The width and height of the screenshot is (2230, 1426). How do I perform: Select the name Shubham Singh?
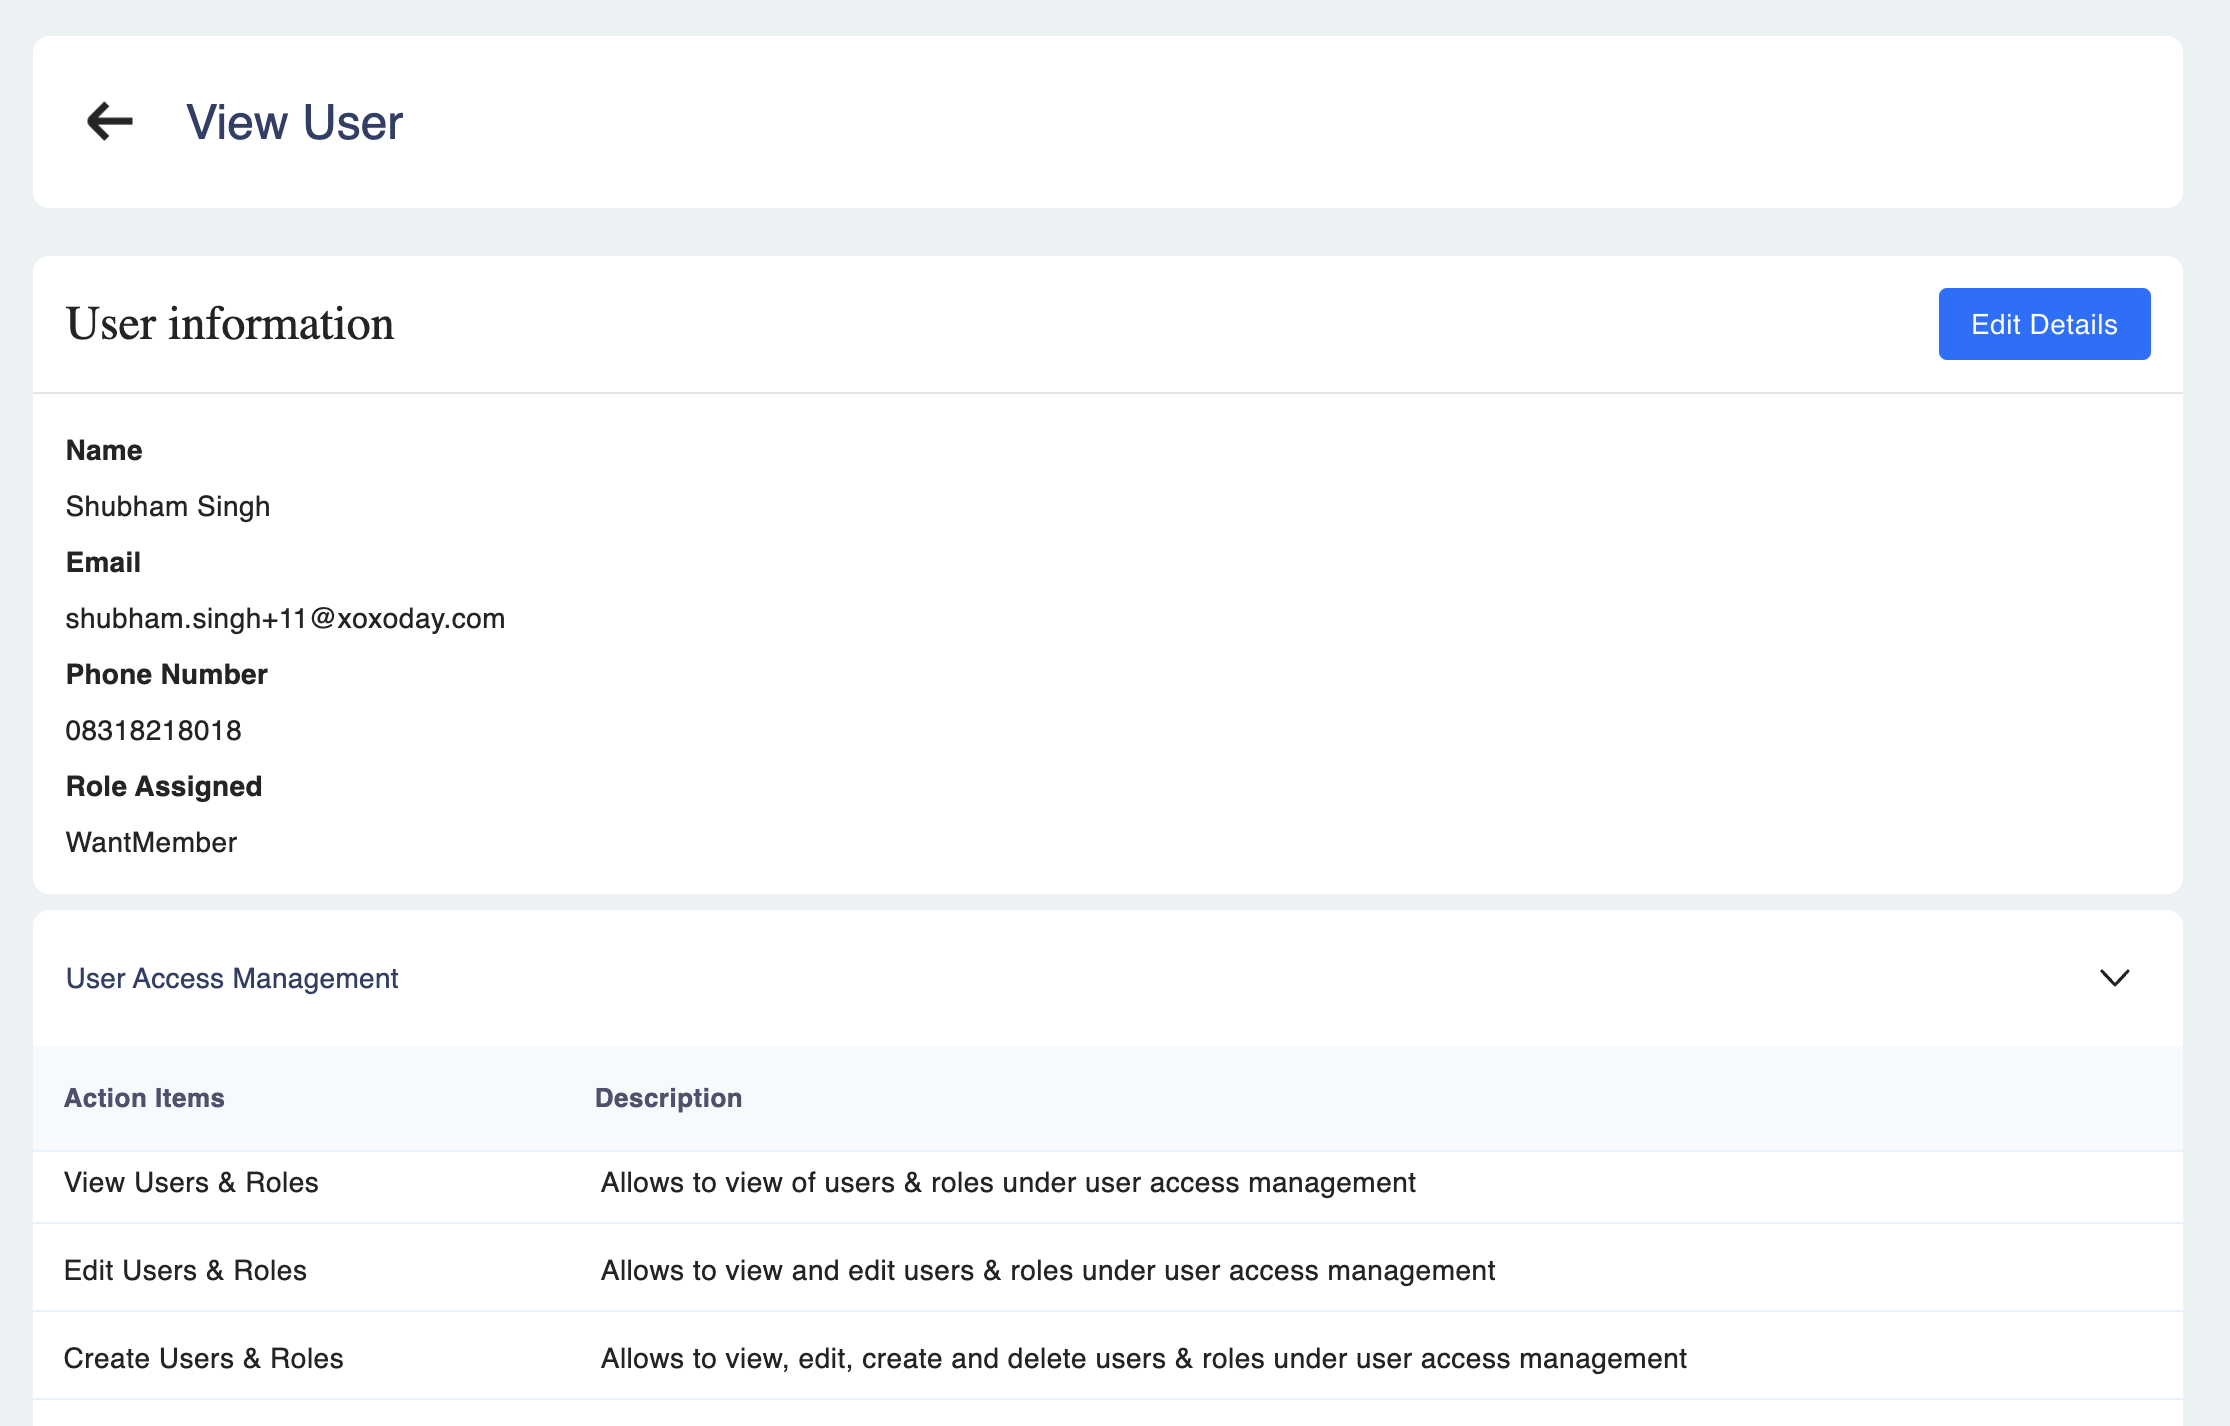pyautogui.click(x=168, y=506)
